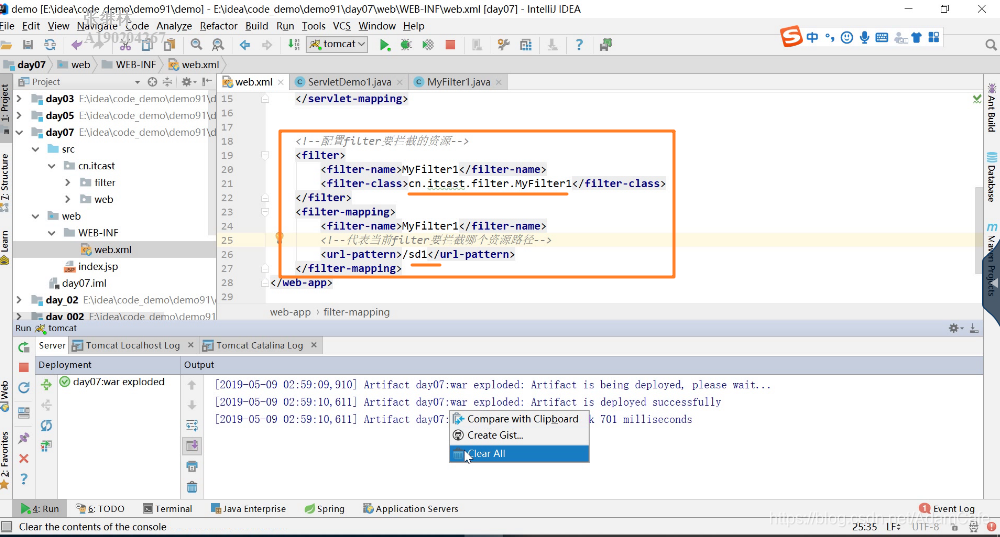1000x537 pixels.
Task: Expand the day03 module node
Action: 19,99
